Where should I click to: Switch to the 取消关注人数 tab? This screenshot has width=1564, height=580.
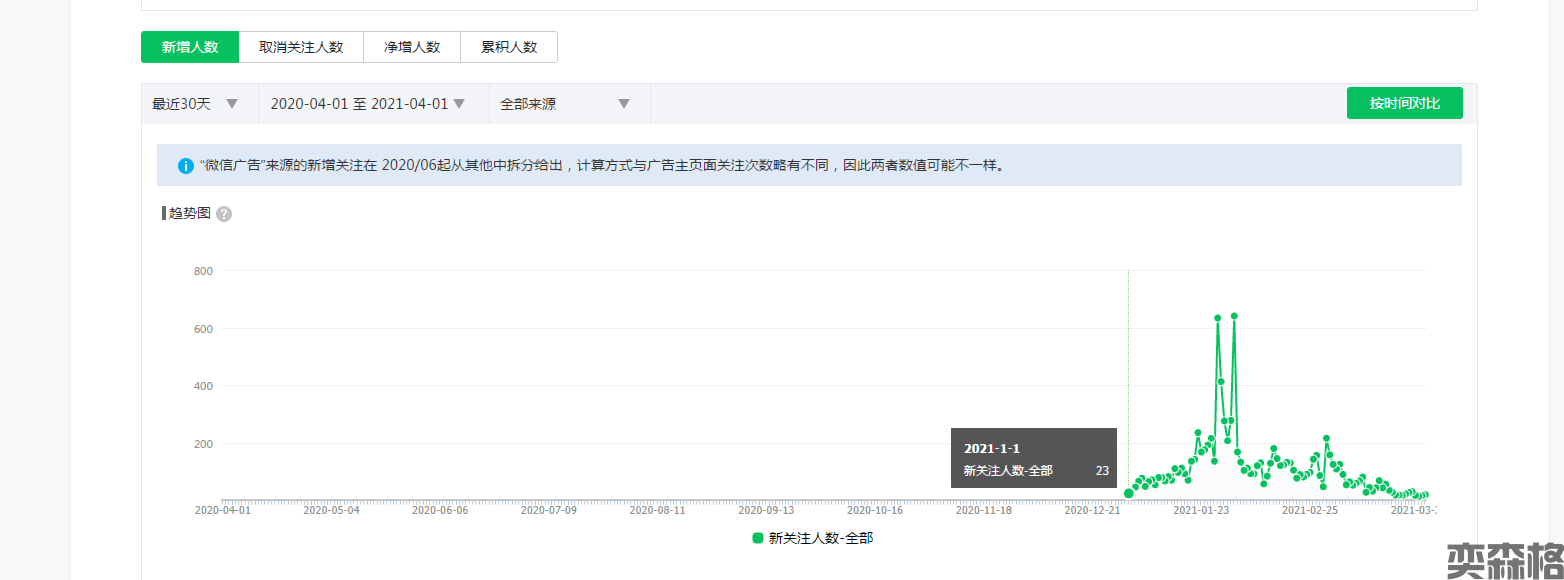301,47
